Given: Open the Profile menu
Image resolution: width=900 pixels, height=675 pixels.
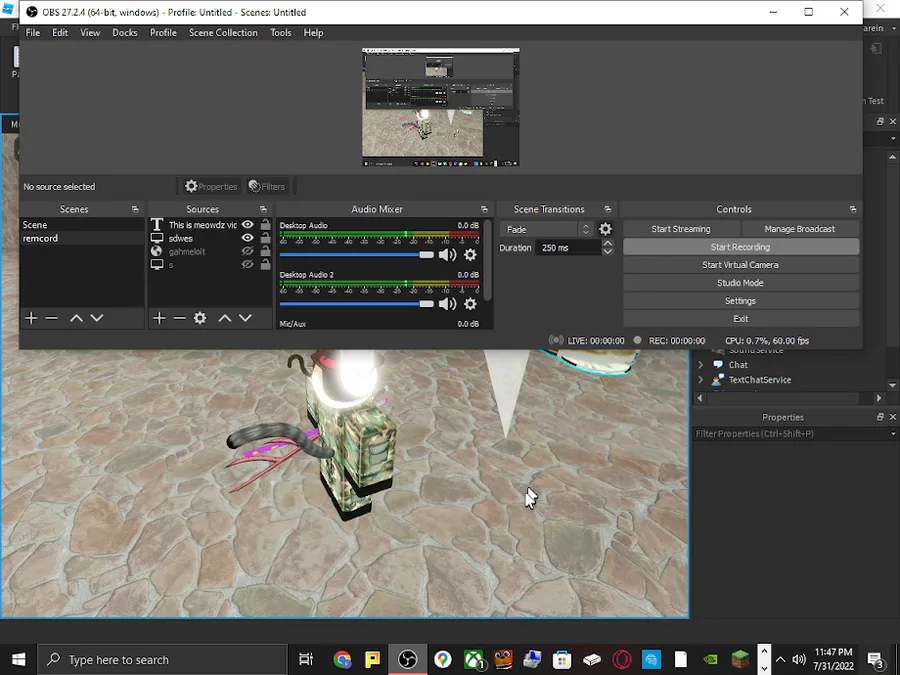Looking at the screenshot, I should [163, 33].
